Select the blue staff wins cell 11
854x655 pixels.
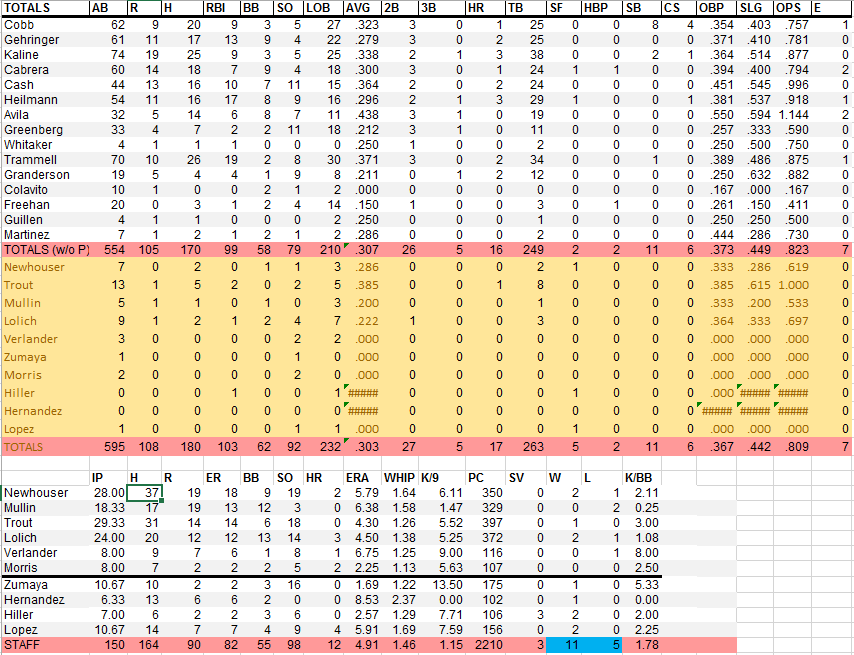(x=563, y=645)
